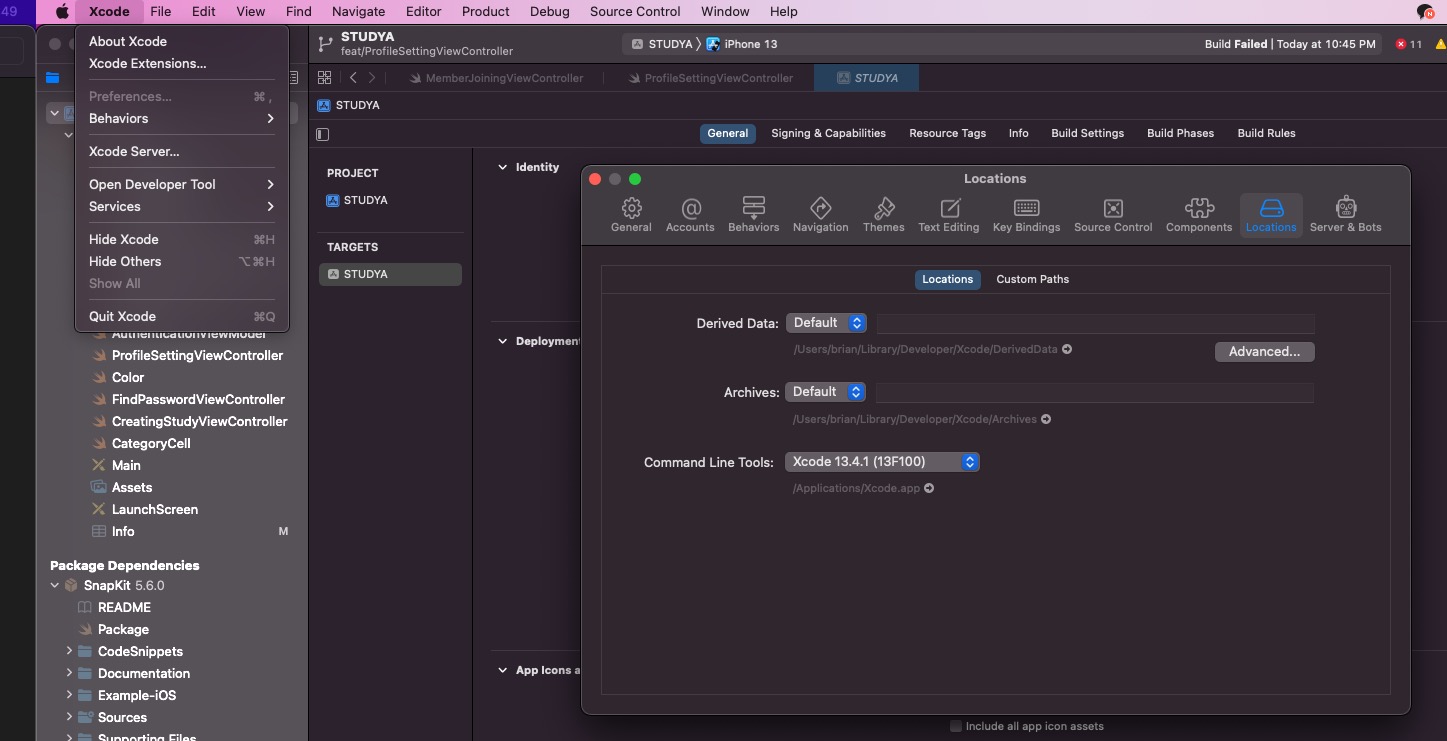This screenshot has height=741, width=1447.
Task: Collapse the Deployment section
Action: point(503,341)
